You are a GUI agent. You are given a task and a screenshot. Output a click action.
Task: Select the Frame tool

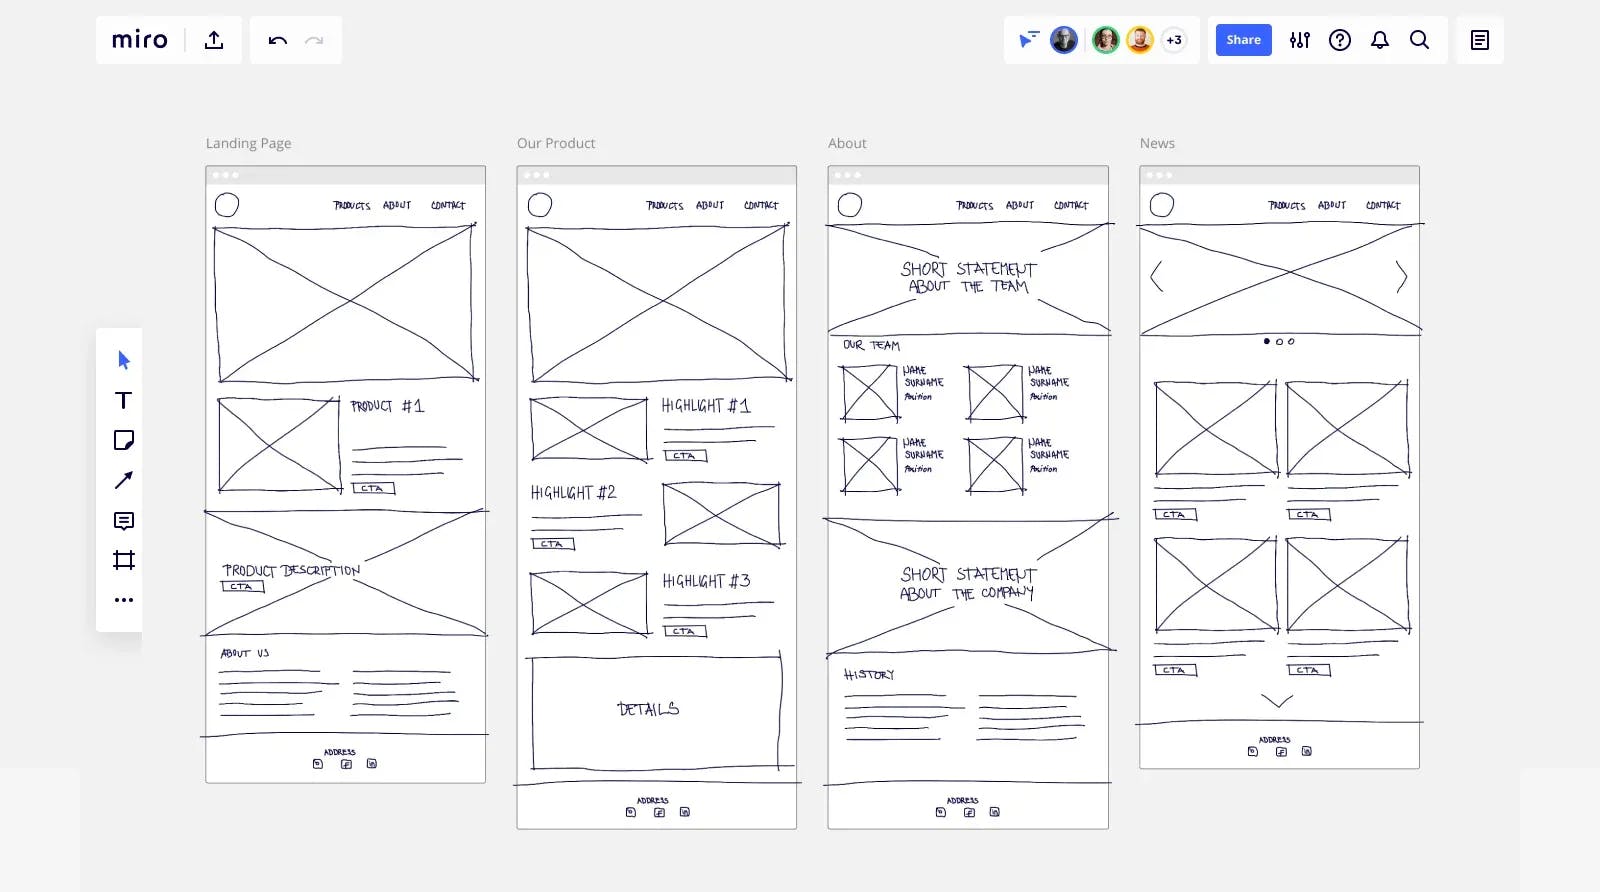point(124,560)
